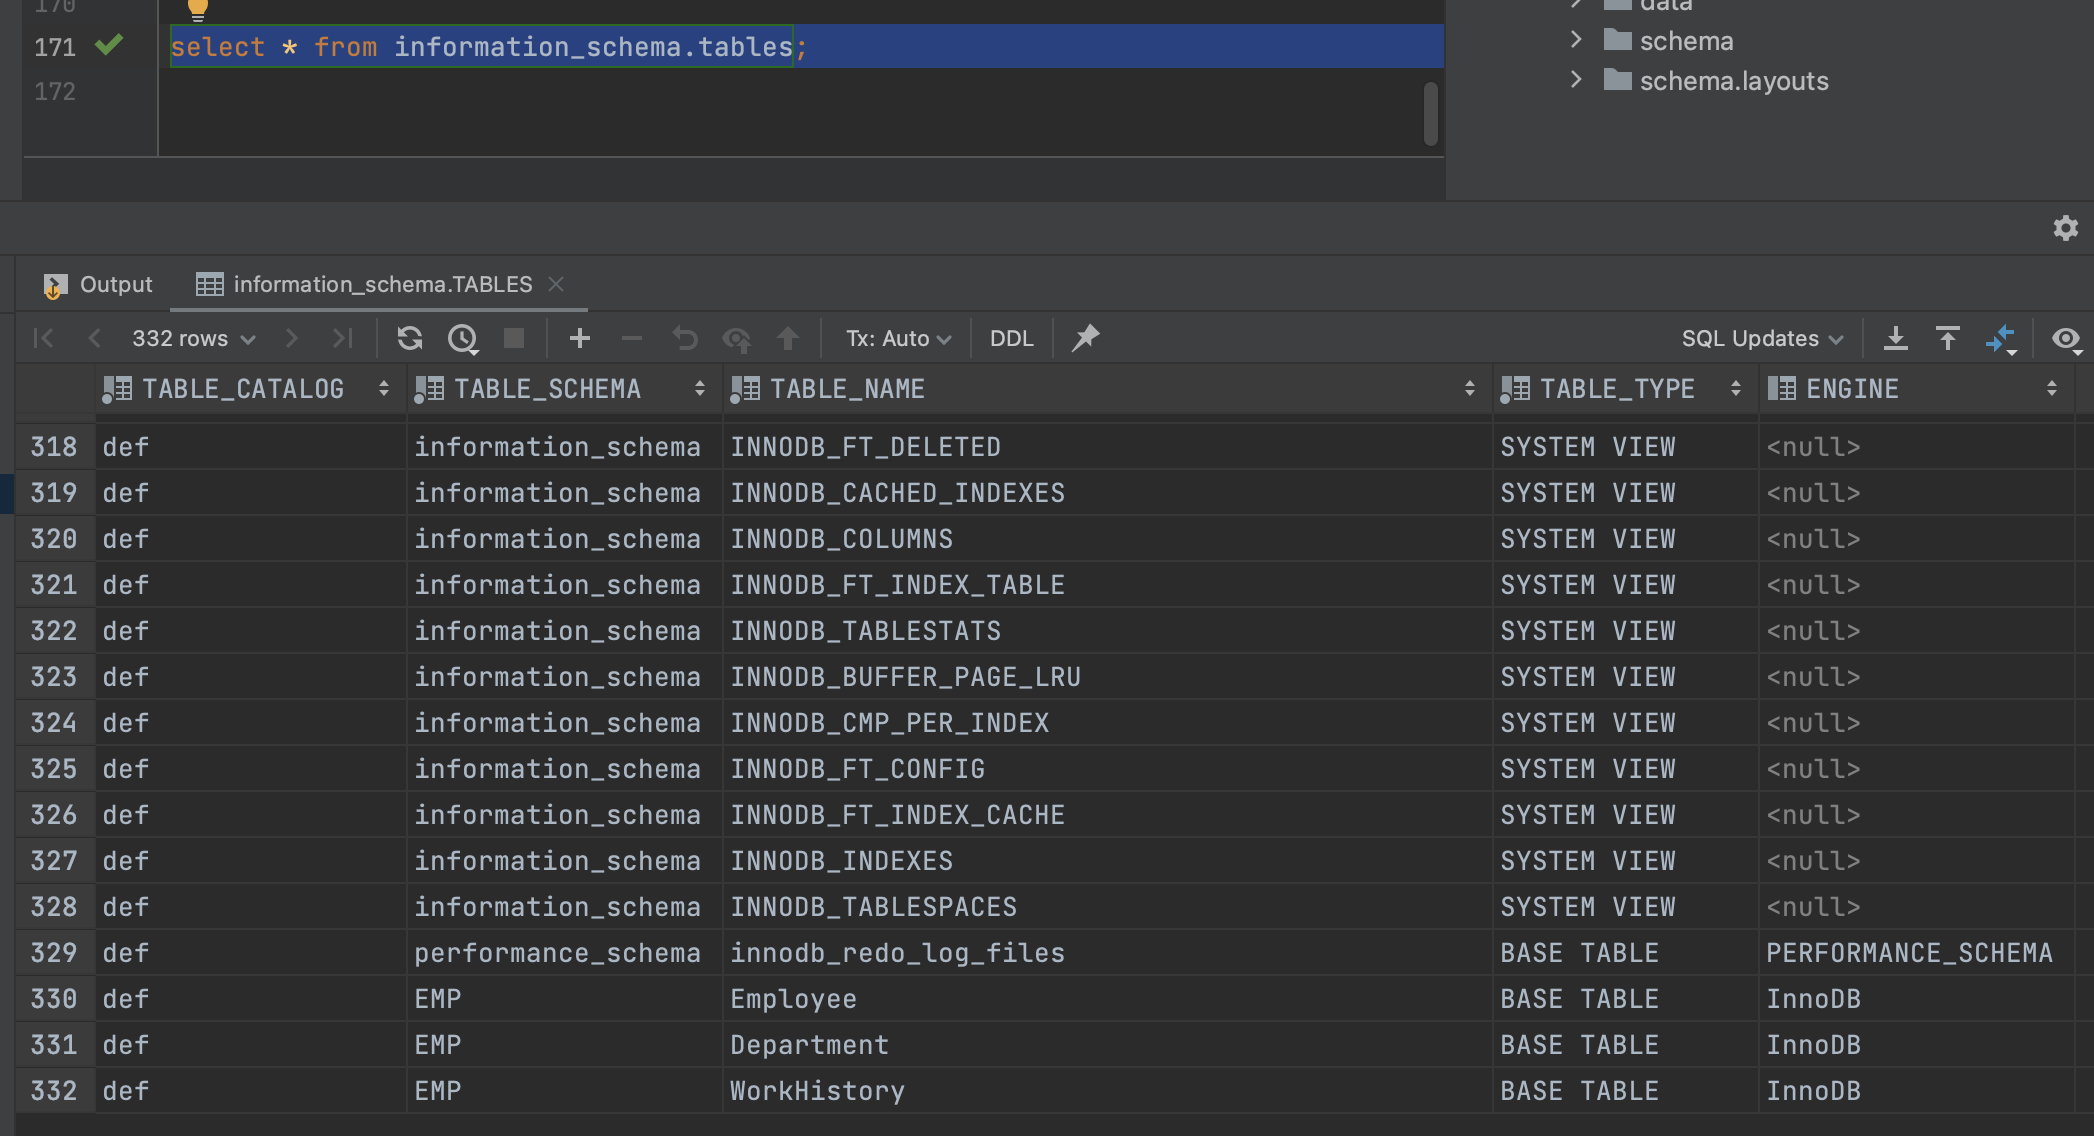Expand the schema.layouts folder

coord(1576,80)
